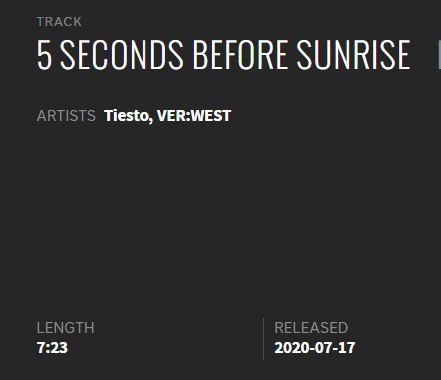Click the seconds 23 in the track length
Viewport: 441px width, 380px height.
click(x=59, y=348)
